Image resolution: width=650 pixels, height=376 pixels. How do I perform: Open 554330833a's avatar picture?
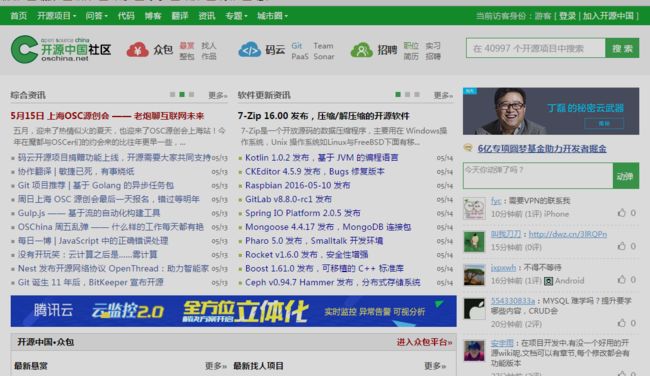tap(474, 309)
